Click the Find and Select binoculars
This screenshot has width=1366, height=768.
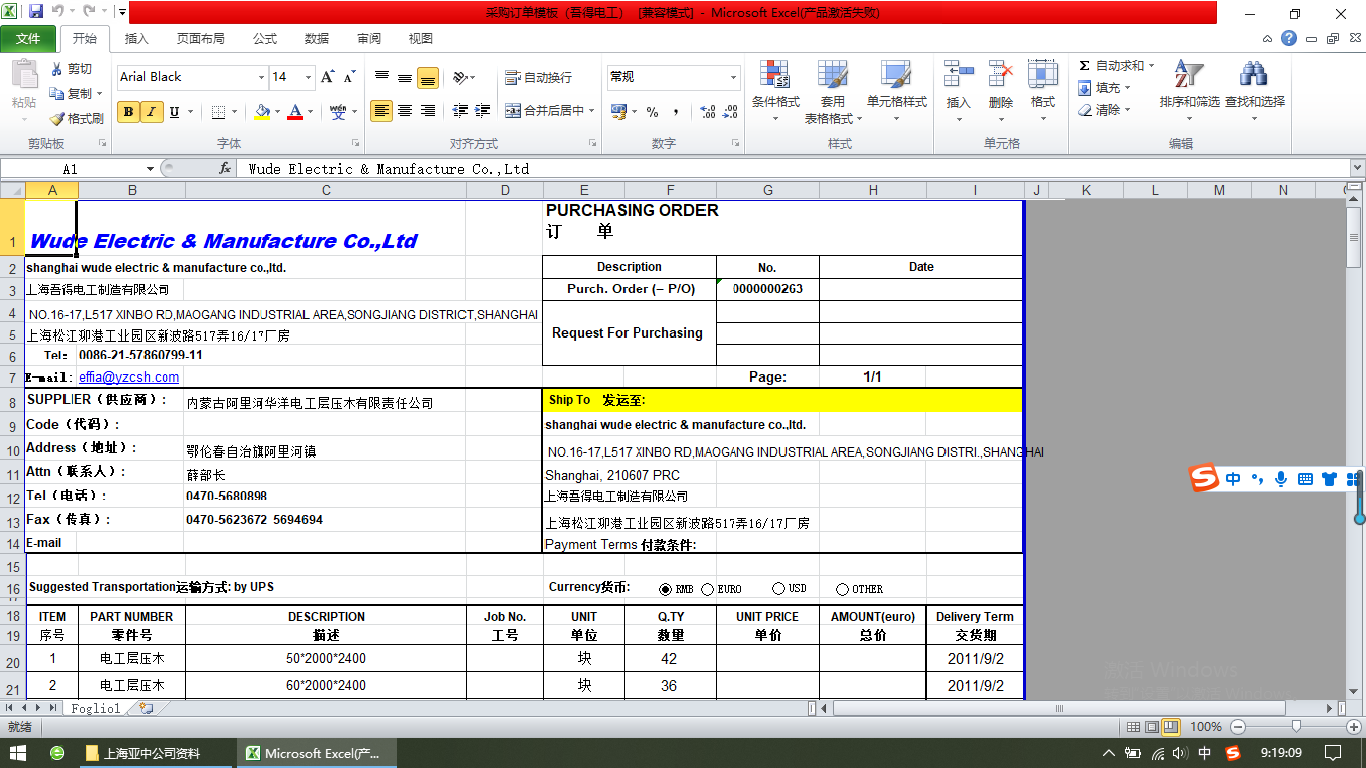coord(1254,76)
